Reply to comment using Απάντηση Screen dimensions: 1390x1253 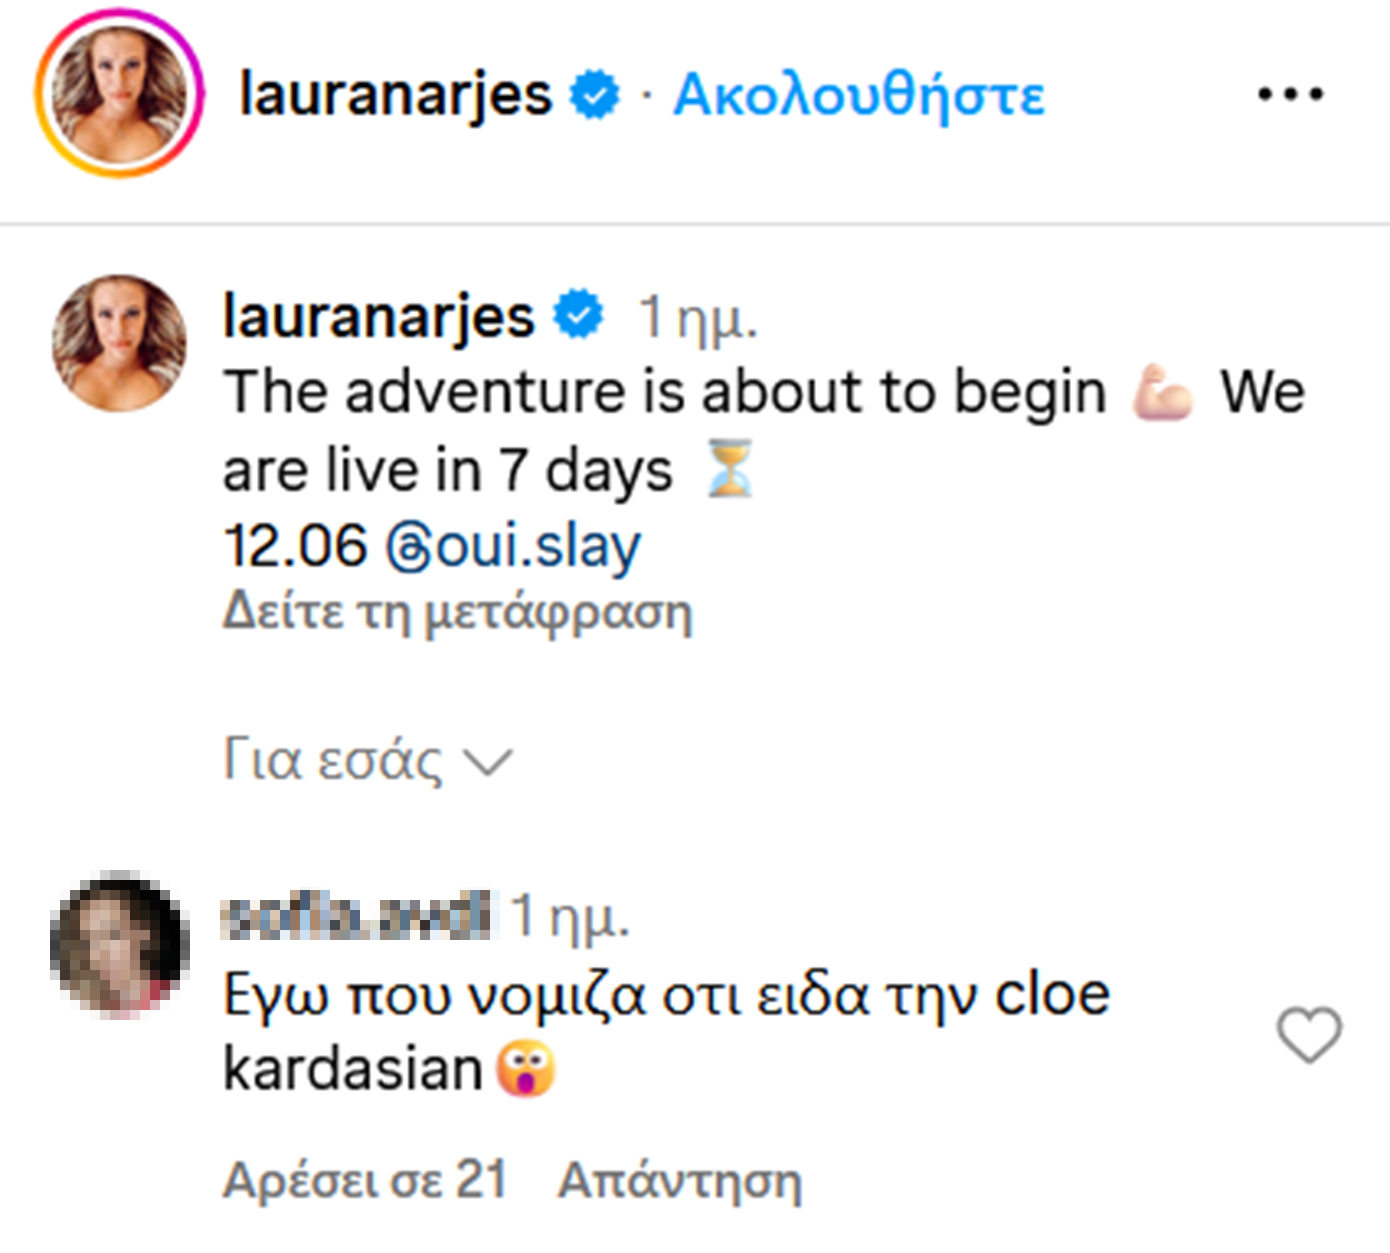coord(680,1180)
